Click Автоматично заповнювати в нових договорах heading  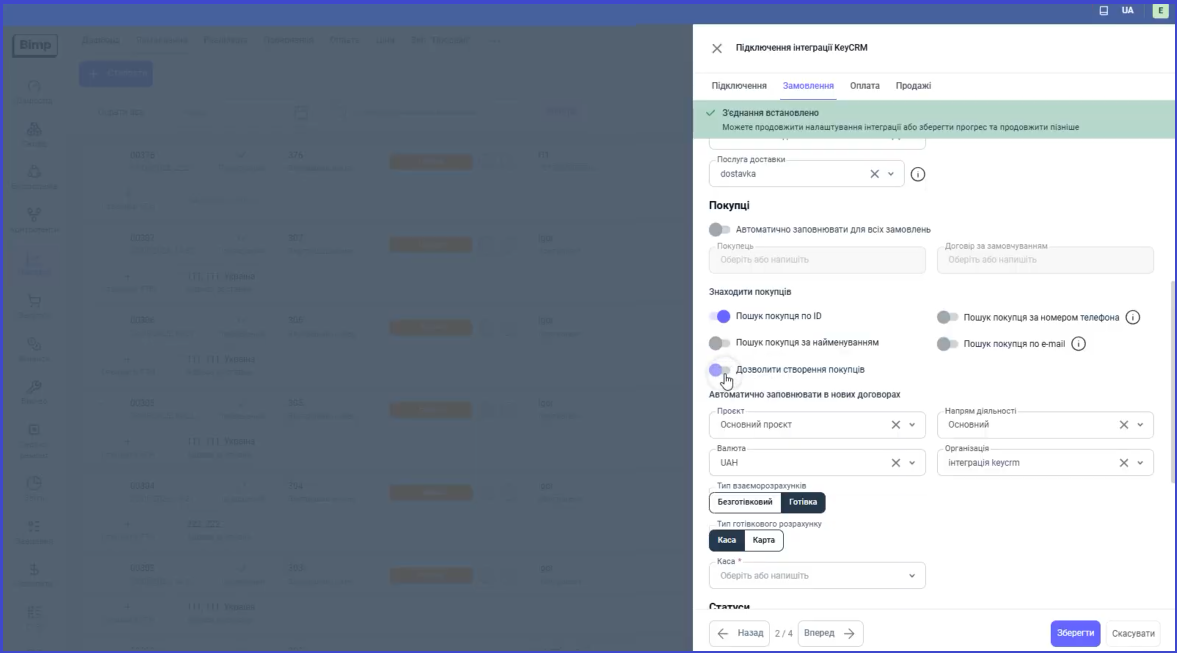click(x=805, y=395)
